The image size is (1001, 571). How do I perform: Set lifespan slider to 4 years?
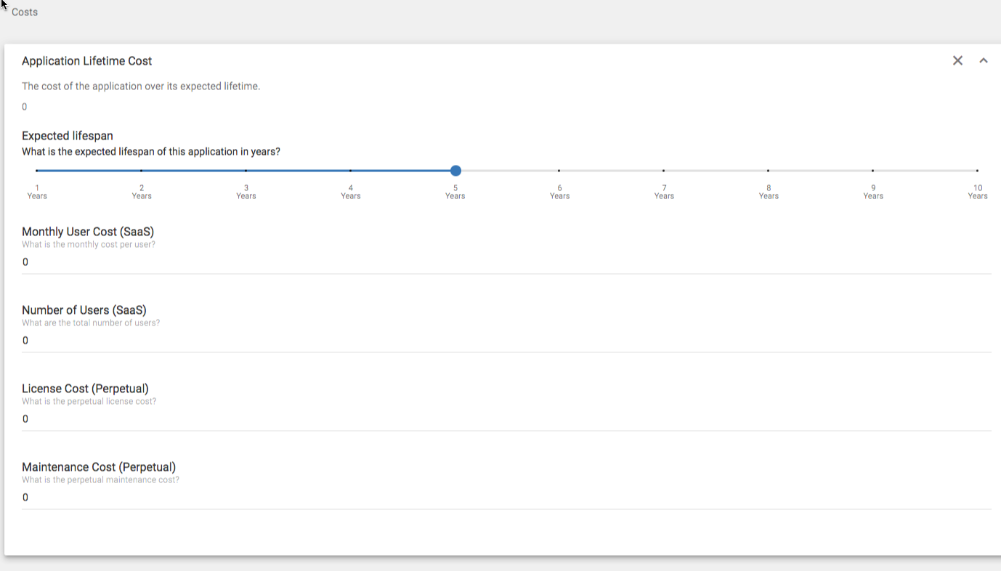point(350,171)
